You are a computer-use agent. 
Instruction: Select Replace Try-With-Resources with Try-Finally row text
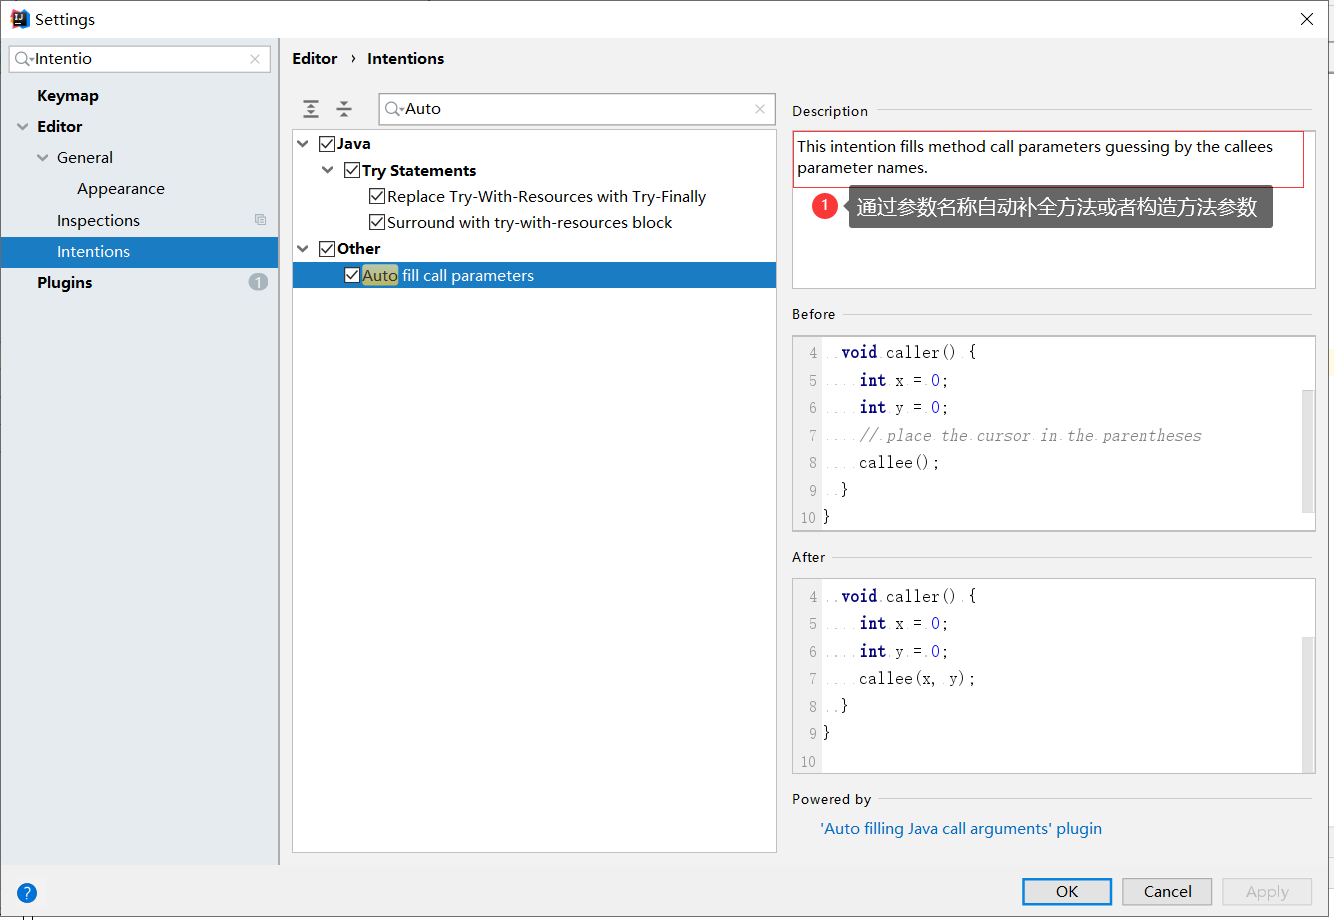pyautogui.click(x=547, y=197)
